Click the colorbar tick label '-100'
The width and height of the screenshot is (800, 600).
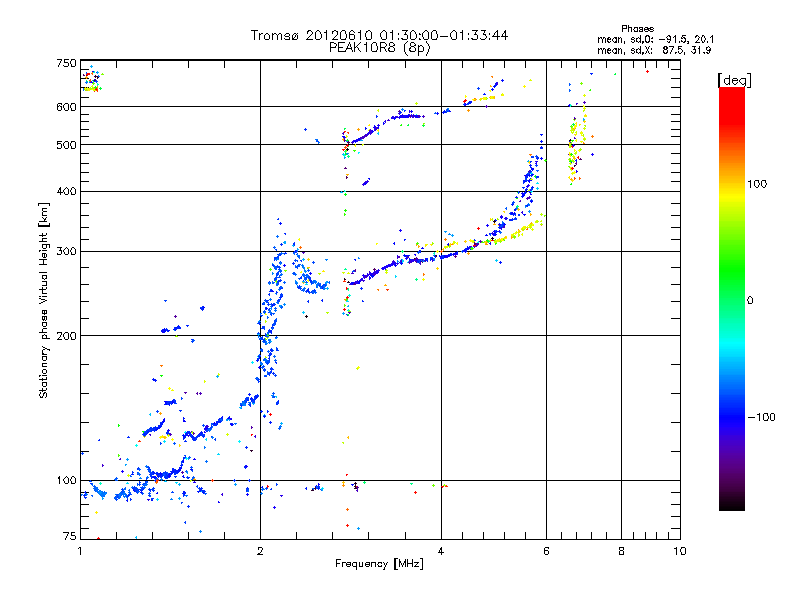[x=761, y=417]
